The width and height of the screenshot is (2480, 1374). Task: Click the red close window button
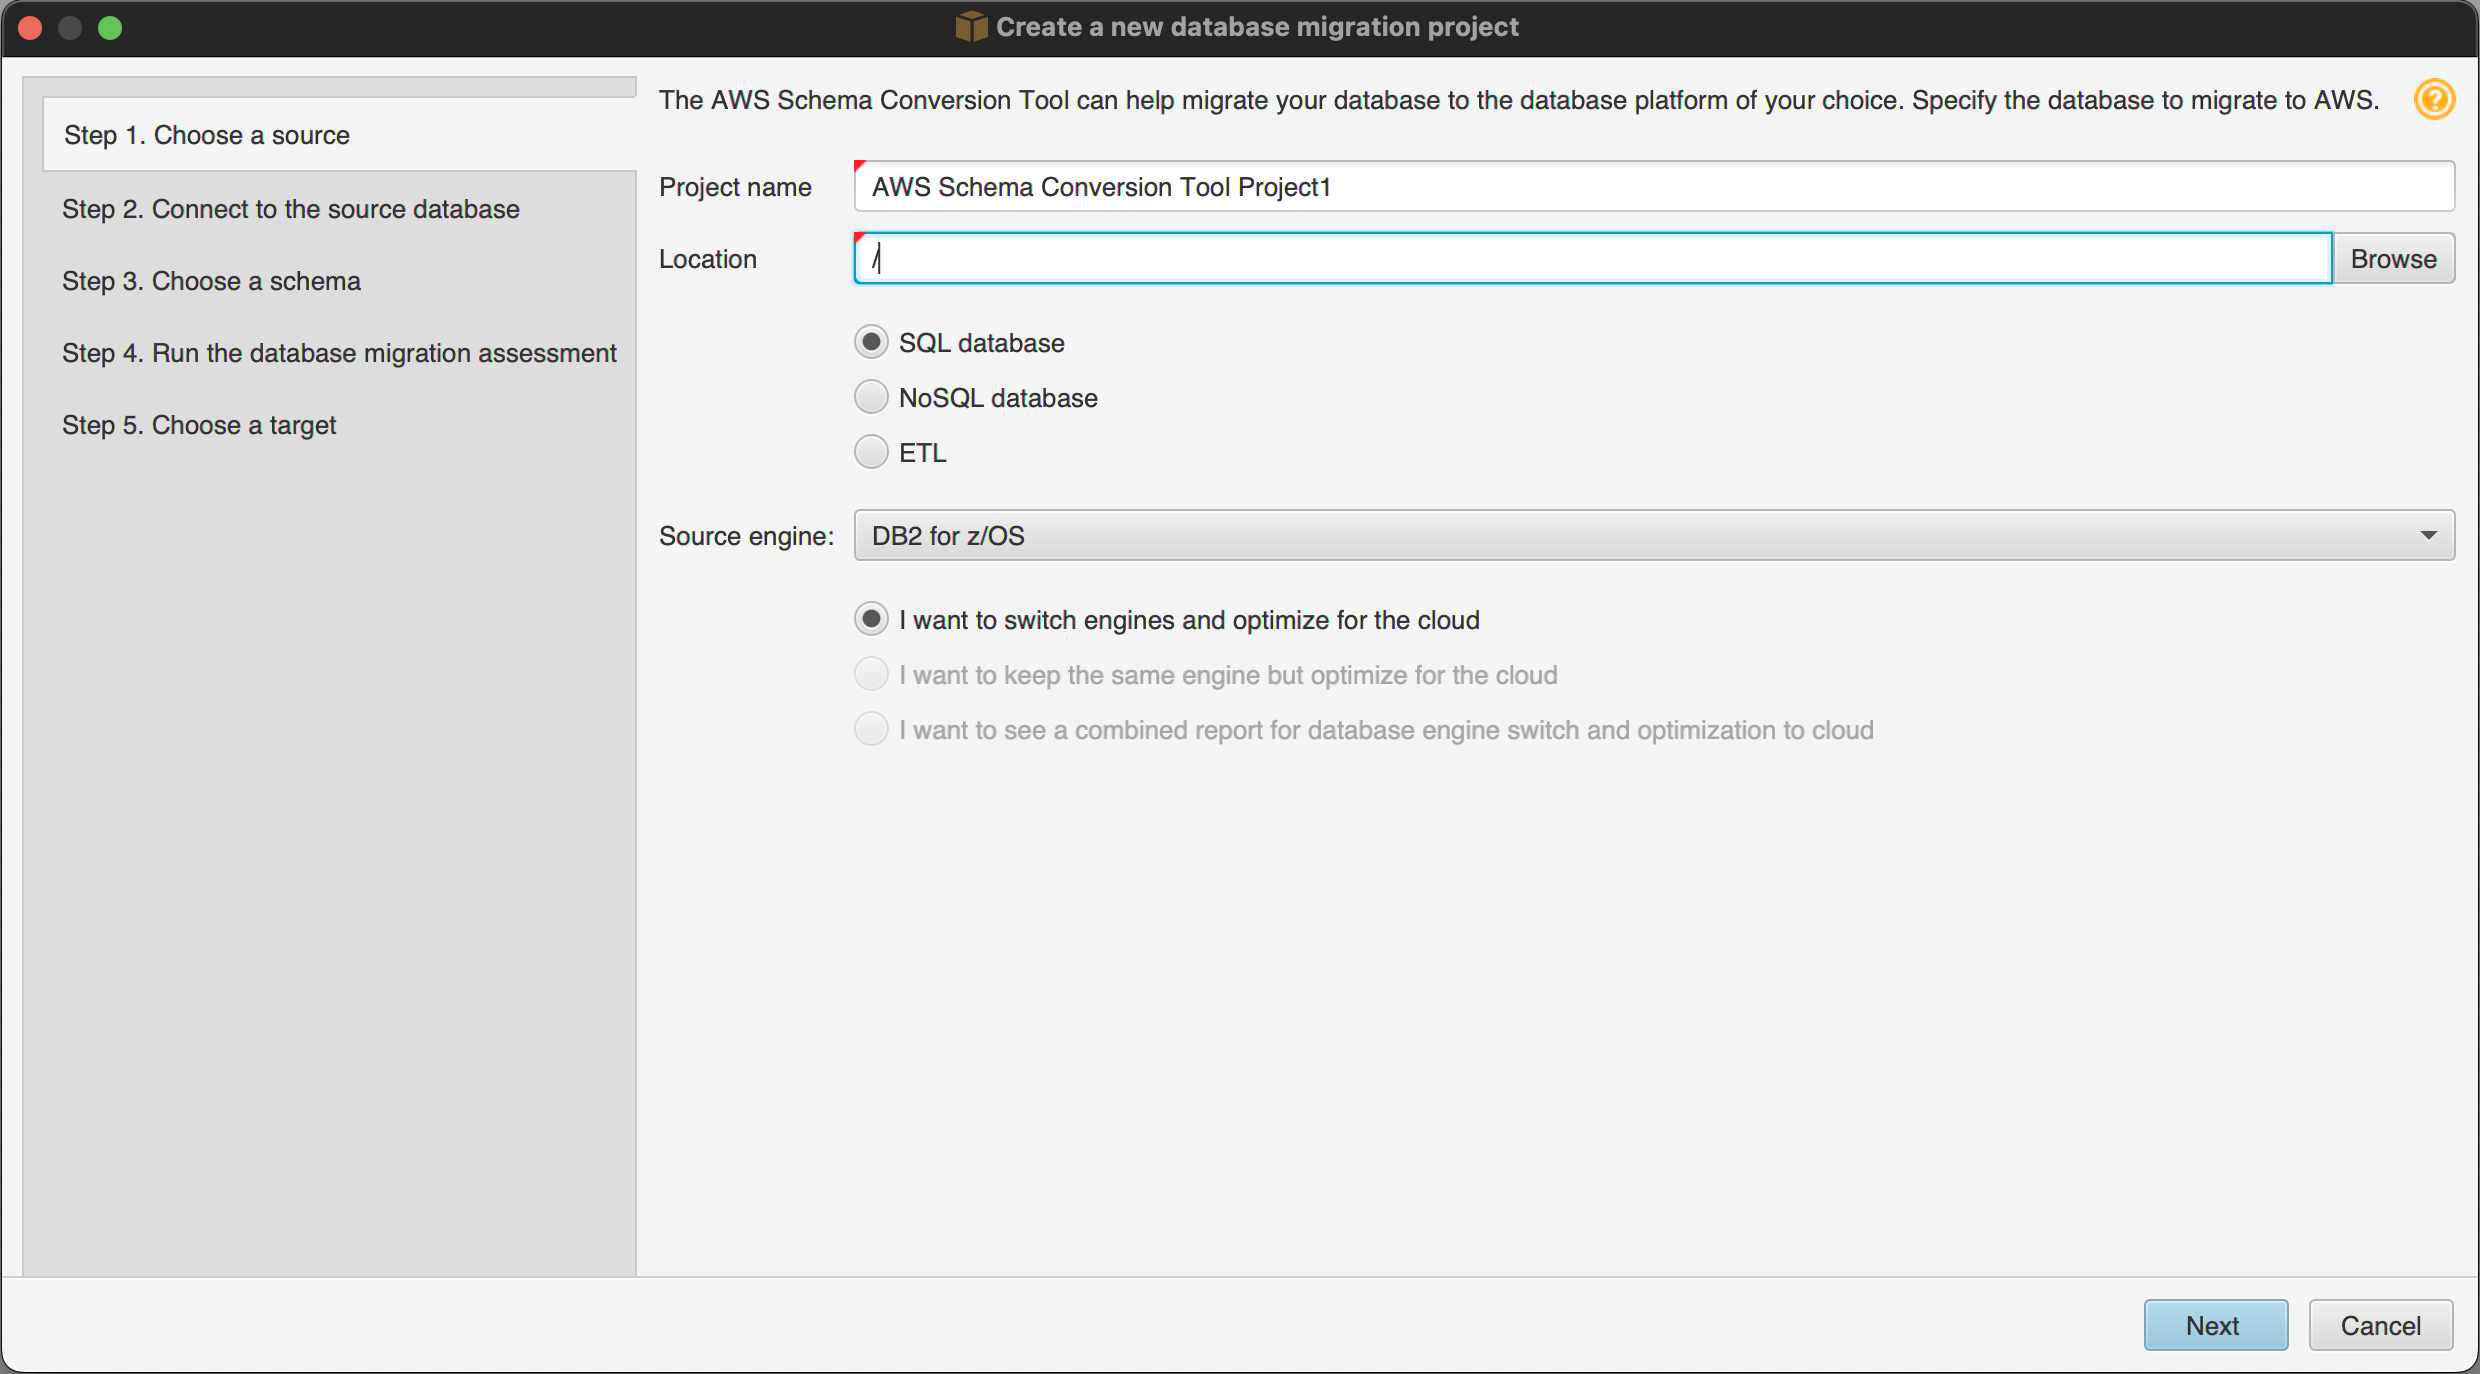click(30, 27)
